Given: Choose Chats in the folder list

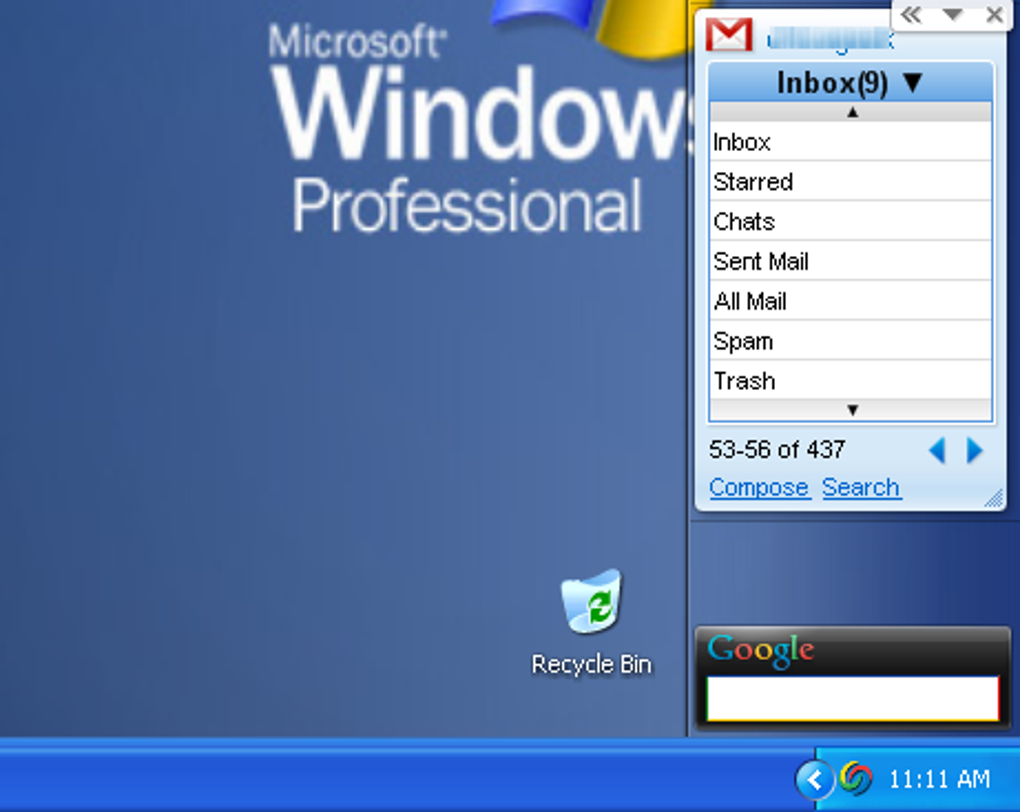Looking at the screenshot, I should pos(851,222).
